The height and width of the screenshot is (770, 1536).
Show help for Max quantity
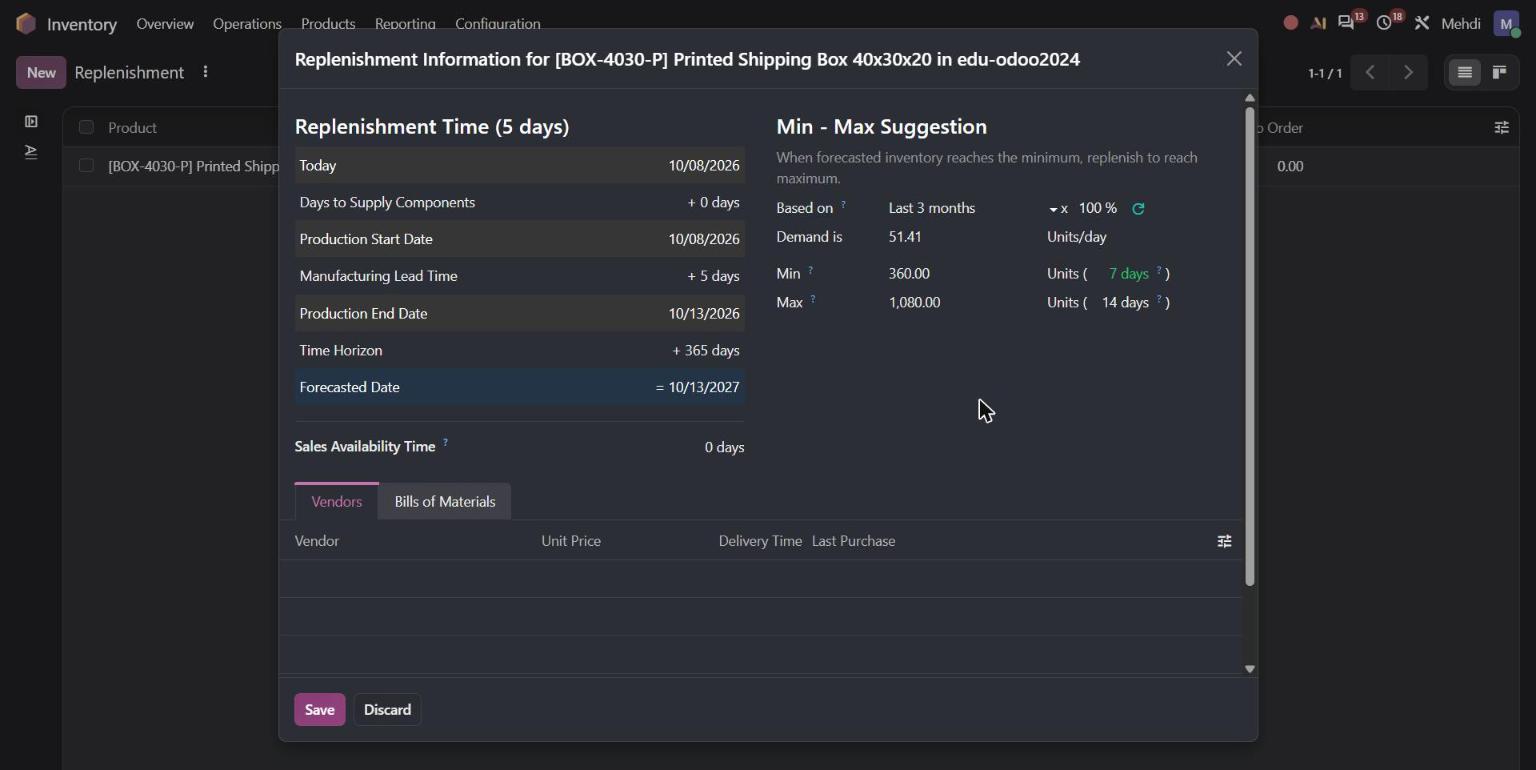pos(813,299)
